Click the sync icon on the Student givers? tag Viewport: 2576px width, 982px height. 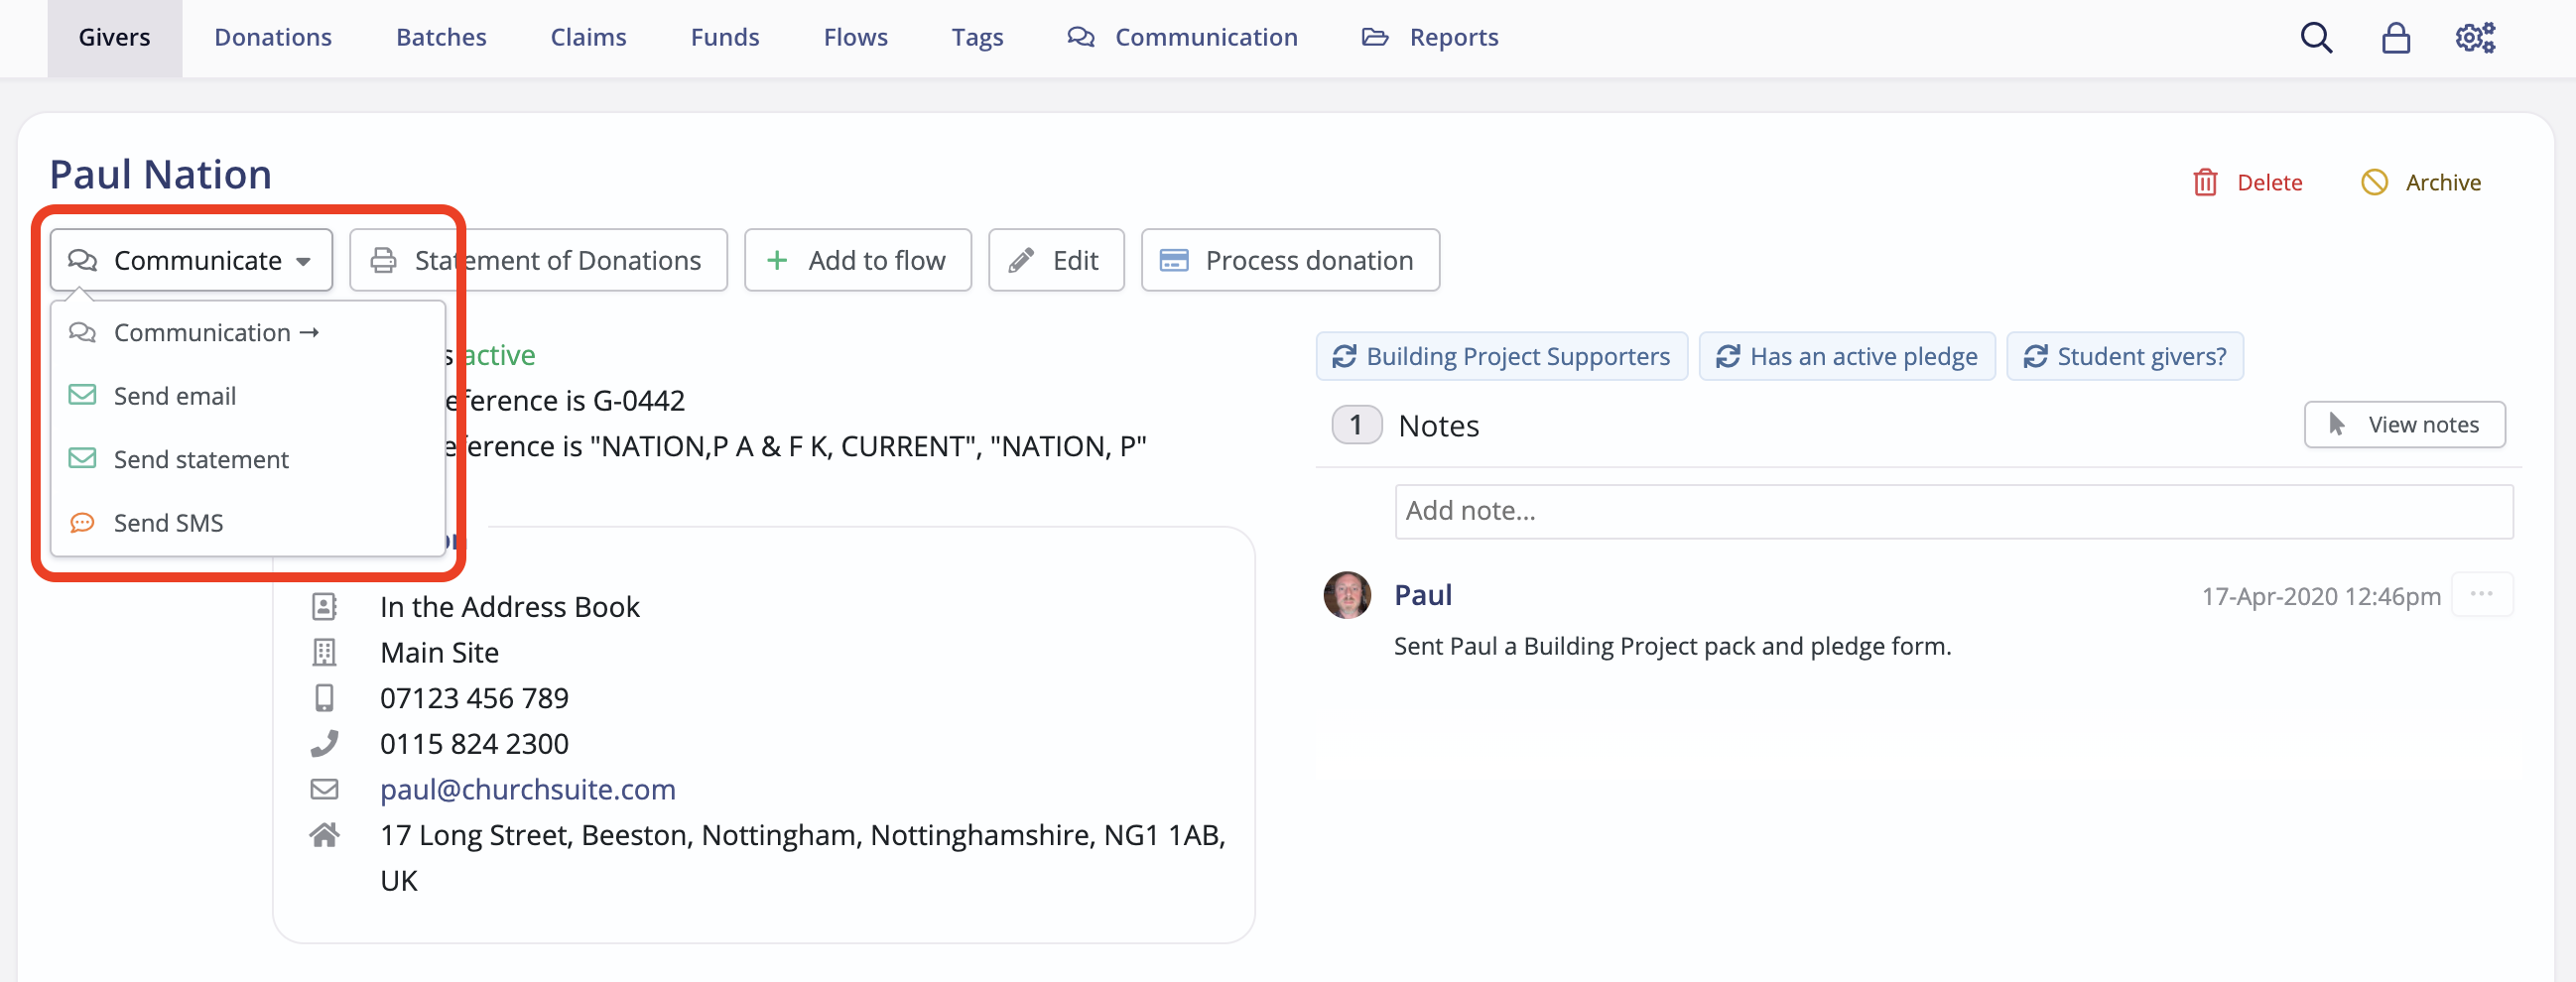(x=2035, y=356)
